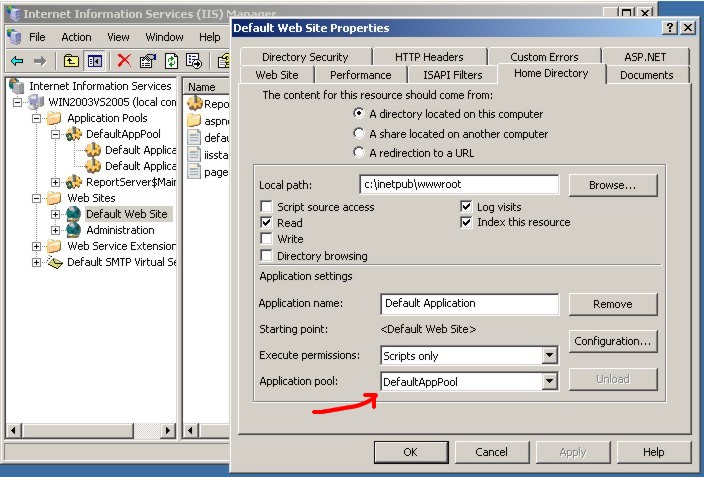Click the ReportServer$Main pool gear icon
This screenshot has height=477, width=704.
pyautogui.click(x=74, y=182)
